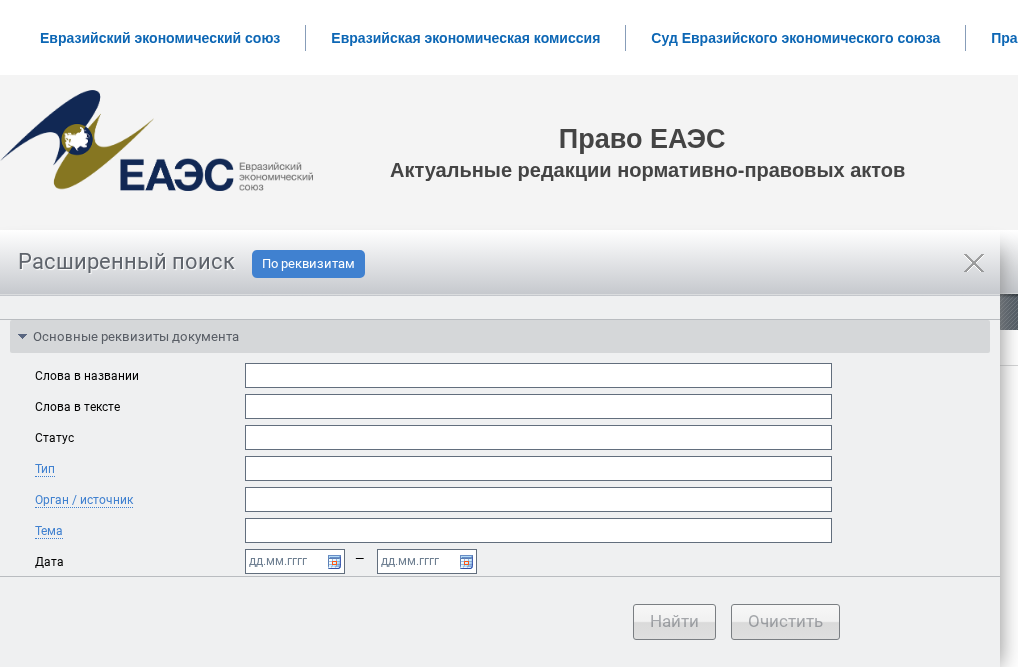Open Евразийский экономический союз link
The image size is (1018, 667).
pyautogui.click(x=160, y=38)
